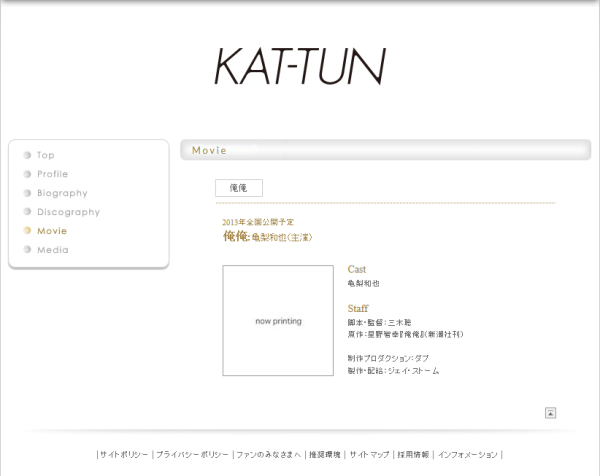This screenshot has height=476, width=600.
Task: Open the サイトマップ footer link
Action: point(369,455)
